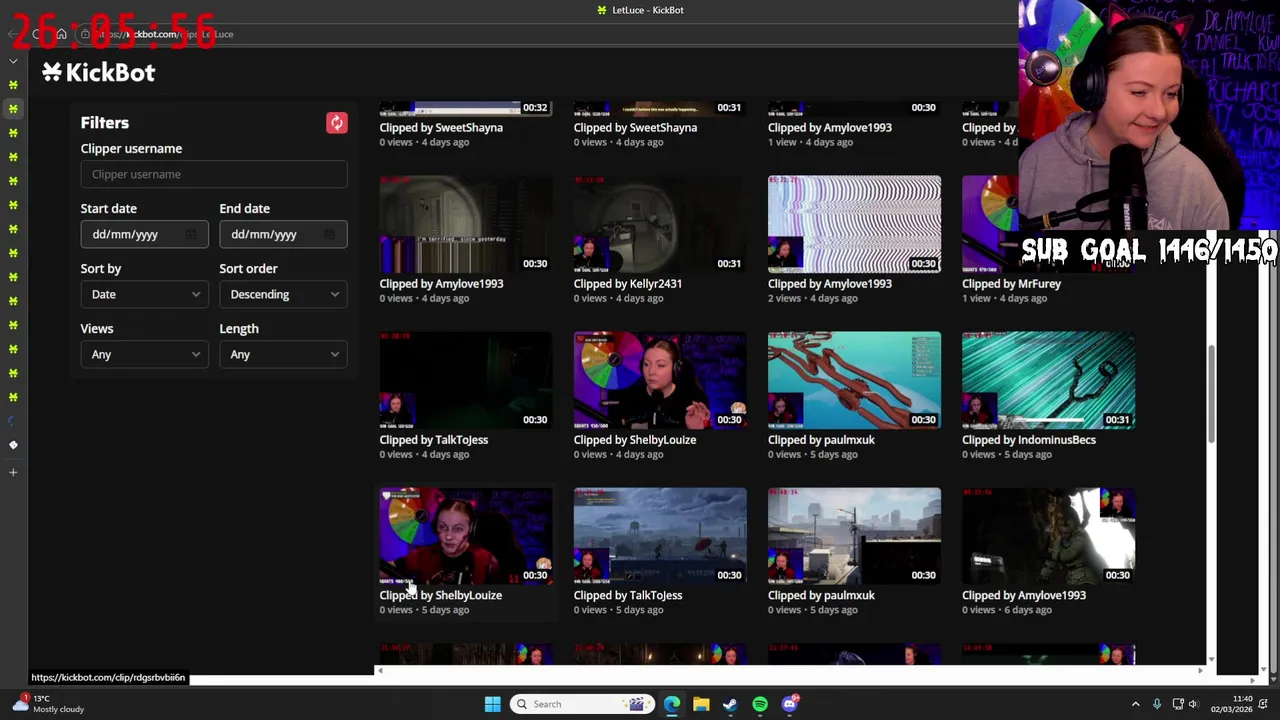Click the page vertical scrollbar thumb
This screenshot has width=1280, height=720.
click(x=1211, y=396)
